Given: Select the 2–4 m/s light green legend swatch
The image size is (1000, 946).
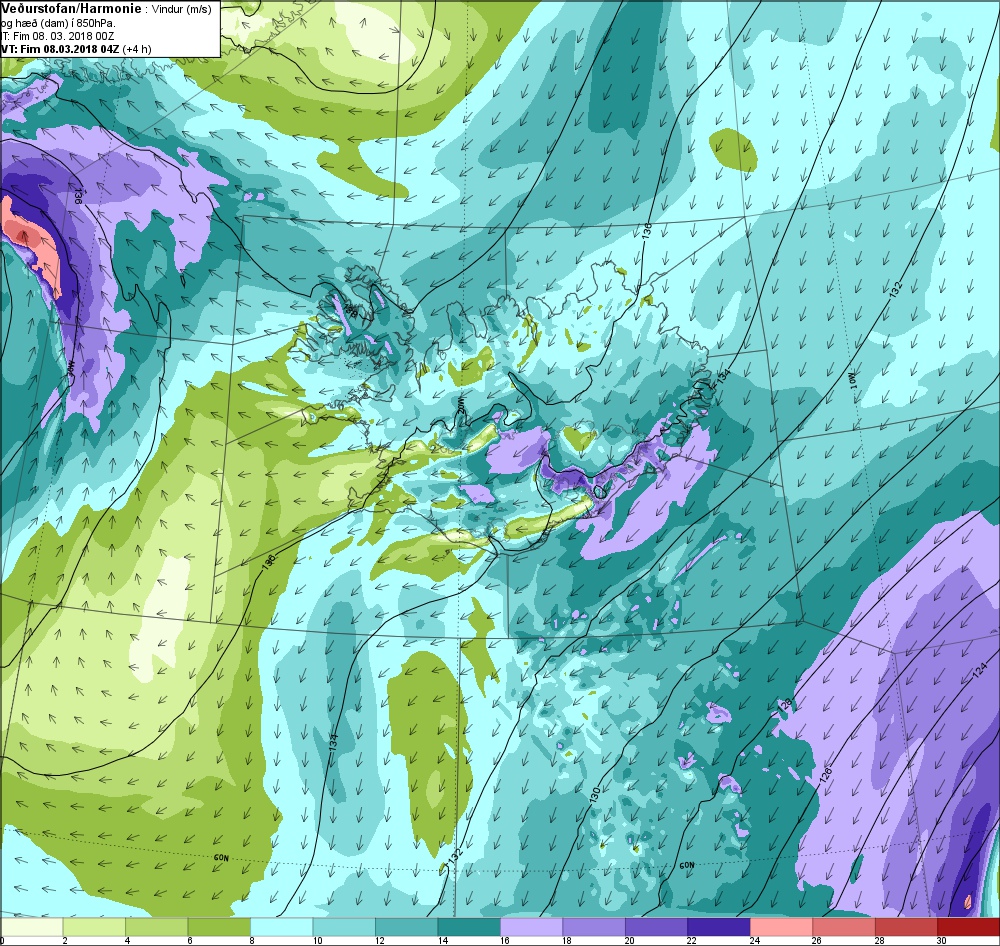Looking at the screenshot, I should click(x=94, y=926).
